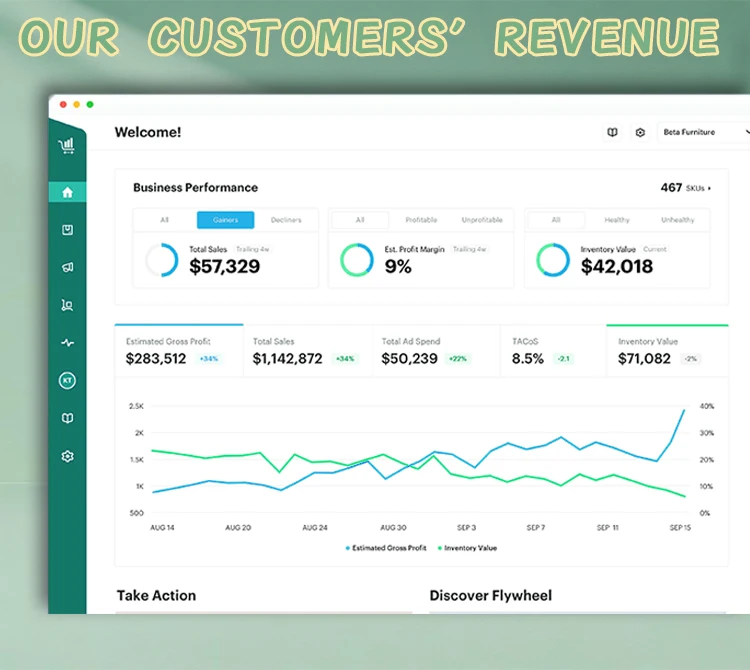Go to Home in the sidebar
Viewport: 750px width, 670px height.
67,192
